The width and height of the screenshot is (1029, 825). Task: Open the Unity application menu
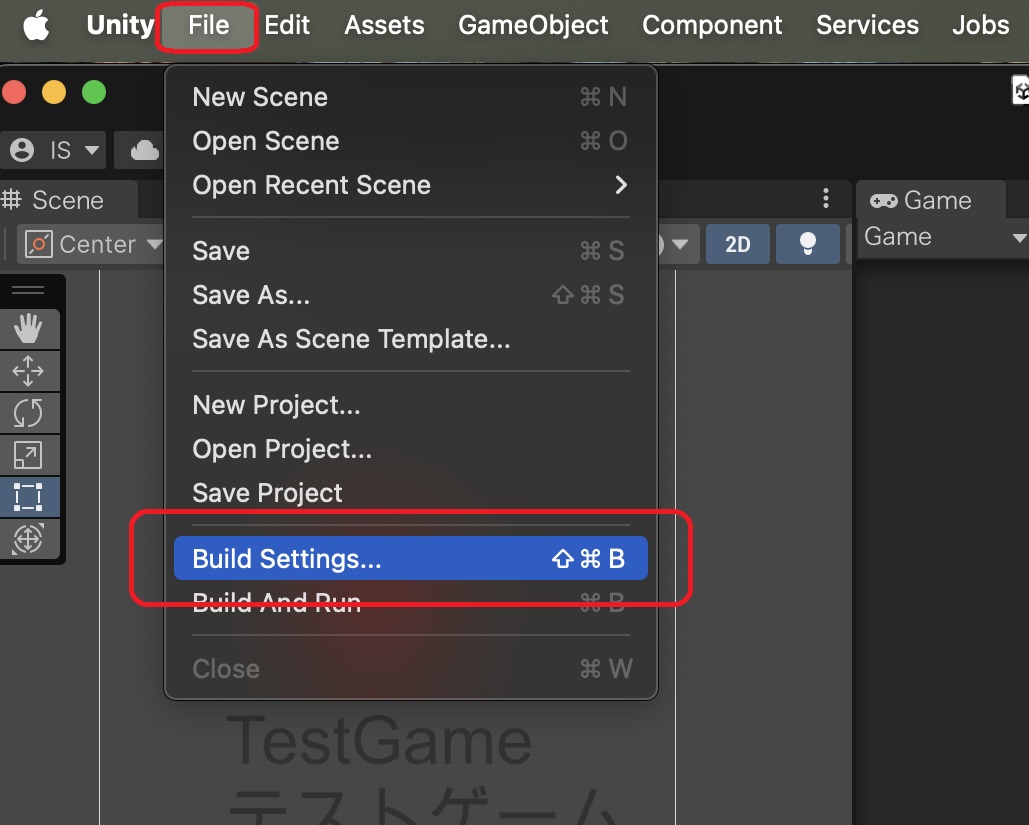pyautogui.click(x=120, y=25)
